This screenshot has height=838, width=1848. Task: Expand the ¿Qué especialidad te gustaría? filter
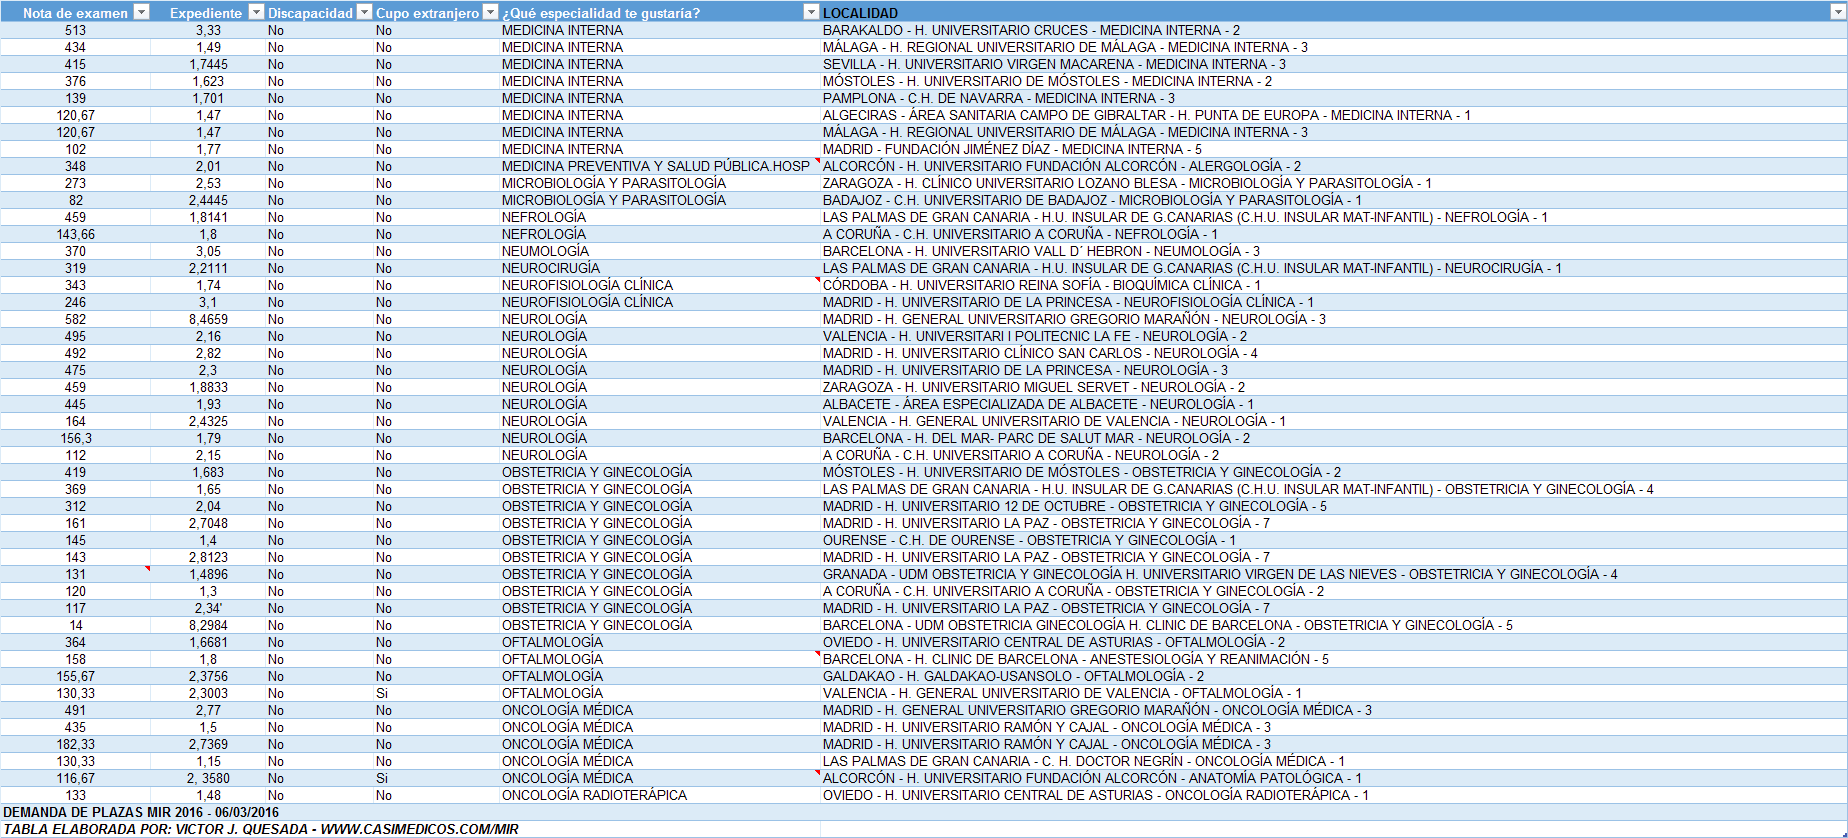pyautogui.click(x=811, y=12)
